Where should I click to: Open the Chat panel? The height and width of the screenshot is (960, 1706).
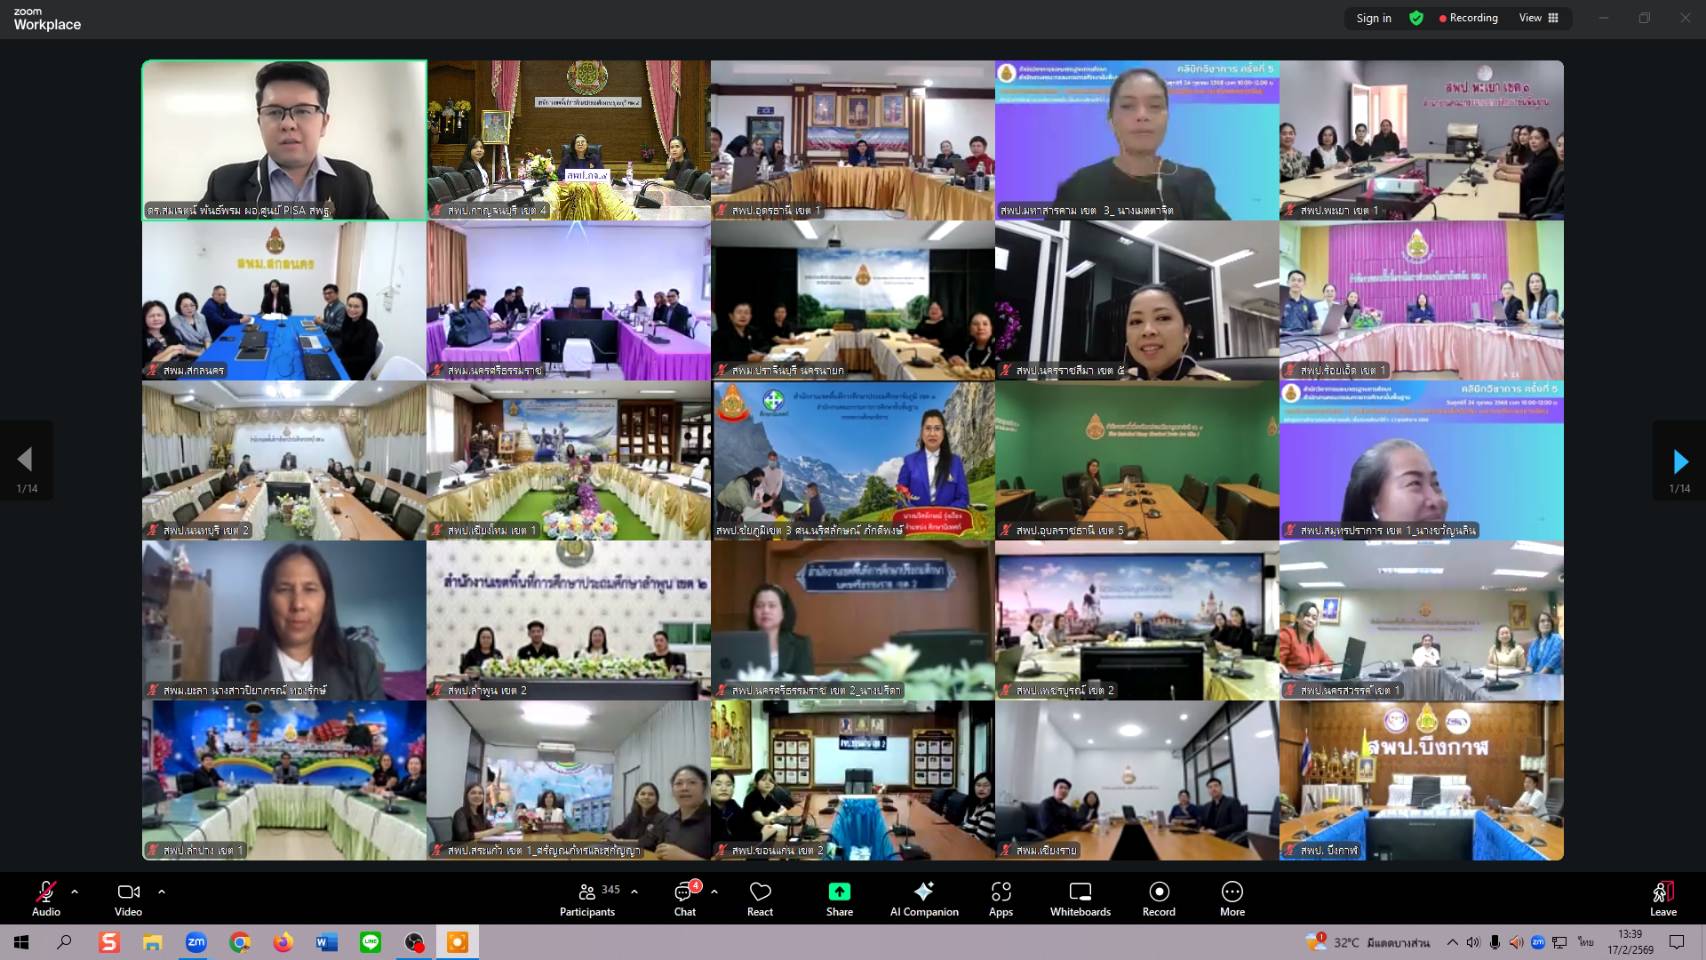click(685, 898)
